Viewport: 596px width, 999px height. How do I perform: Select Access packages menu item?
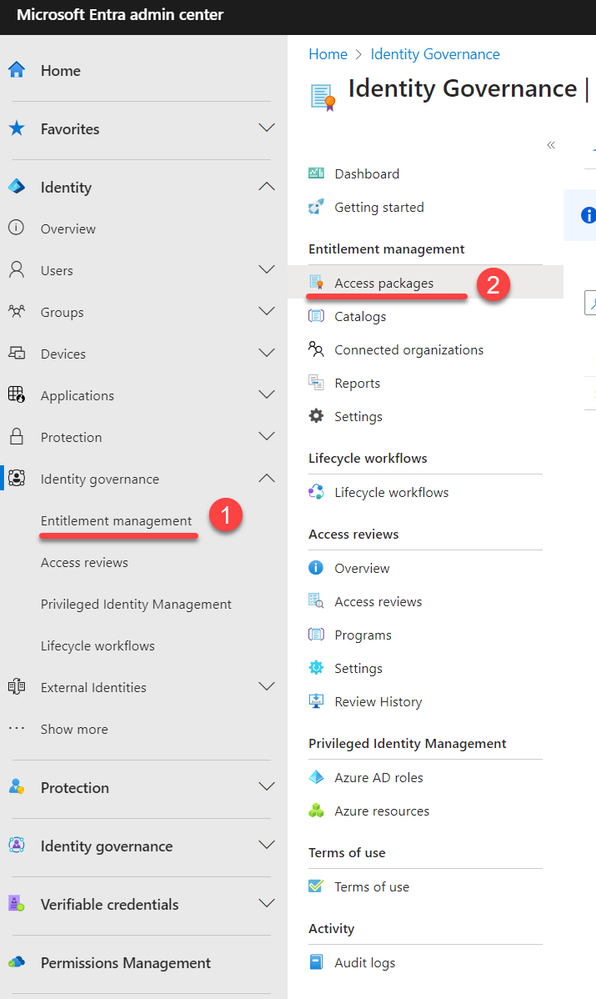(425, 282)
